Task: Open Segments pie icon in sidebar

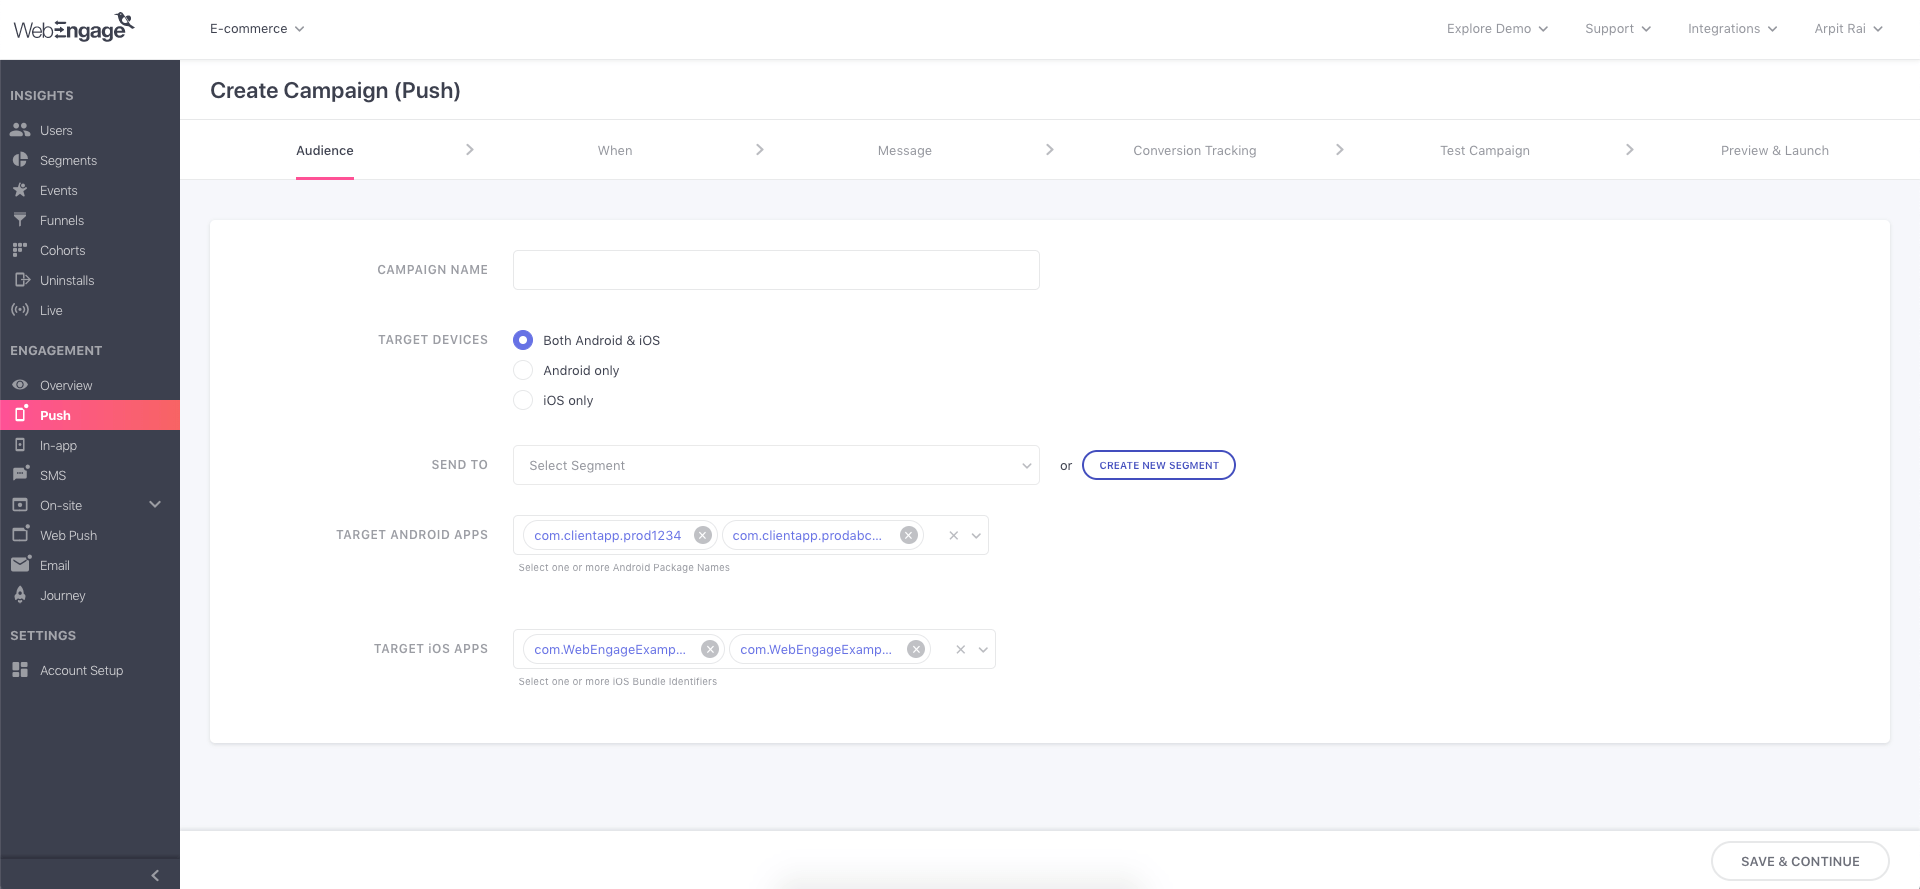Action: click(x=20, y=160)
